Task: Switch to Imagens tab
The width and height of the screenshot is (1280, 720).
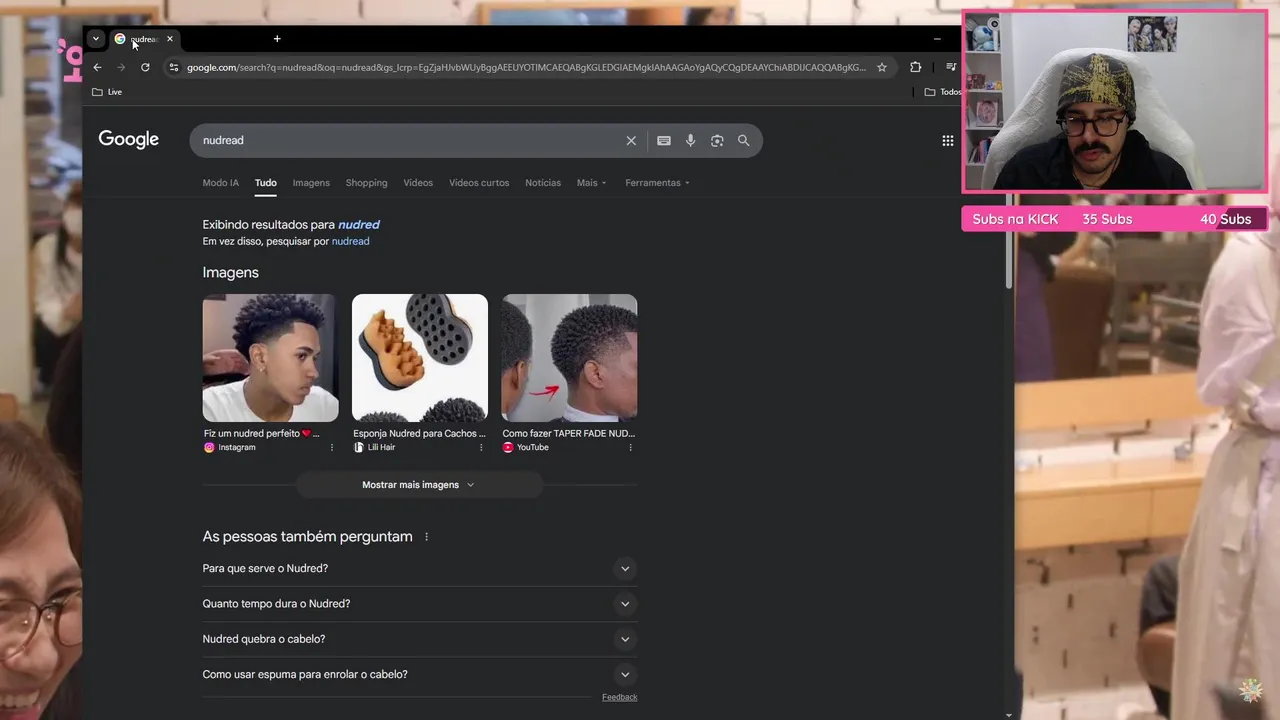Action: (311, 183)
